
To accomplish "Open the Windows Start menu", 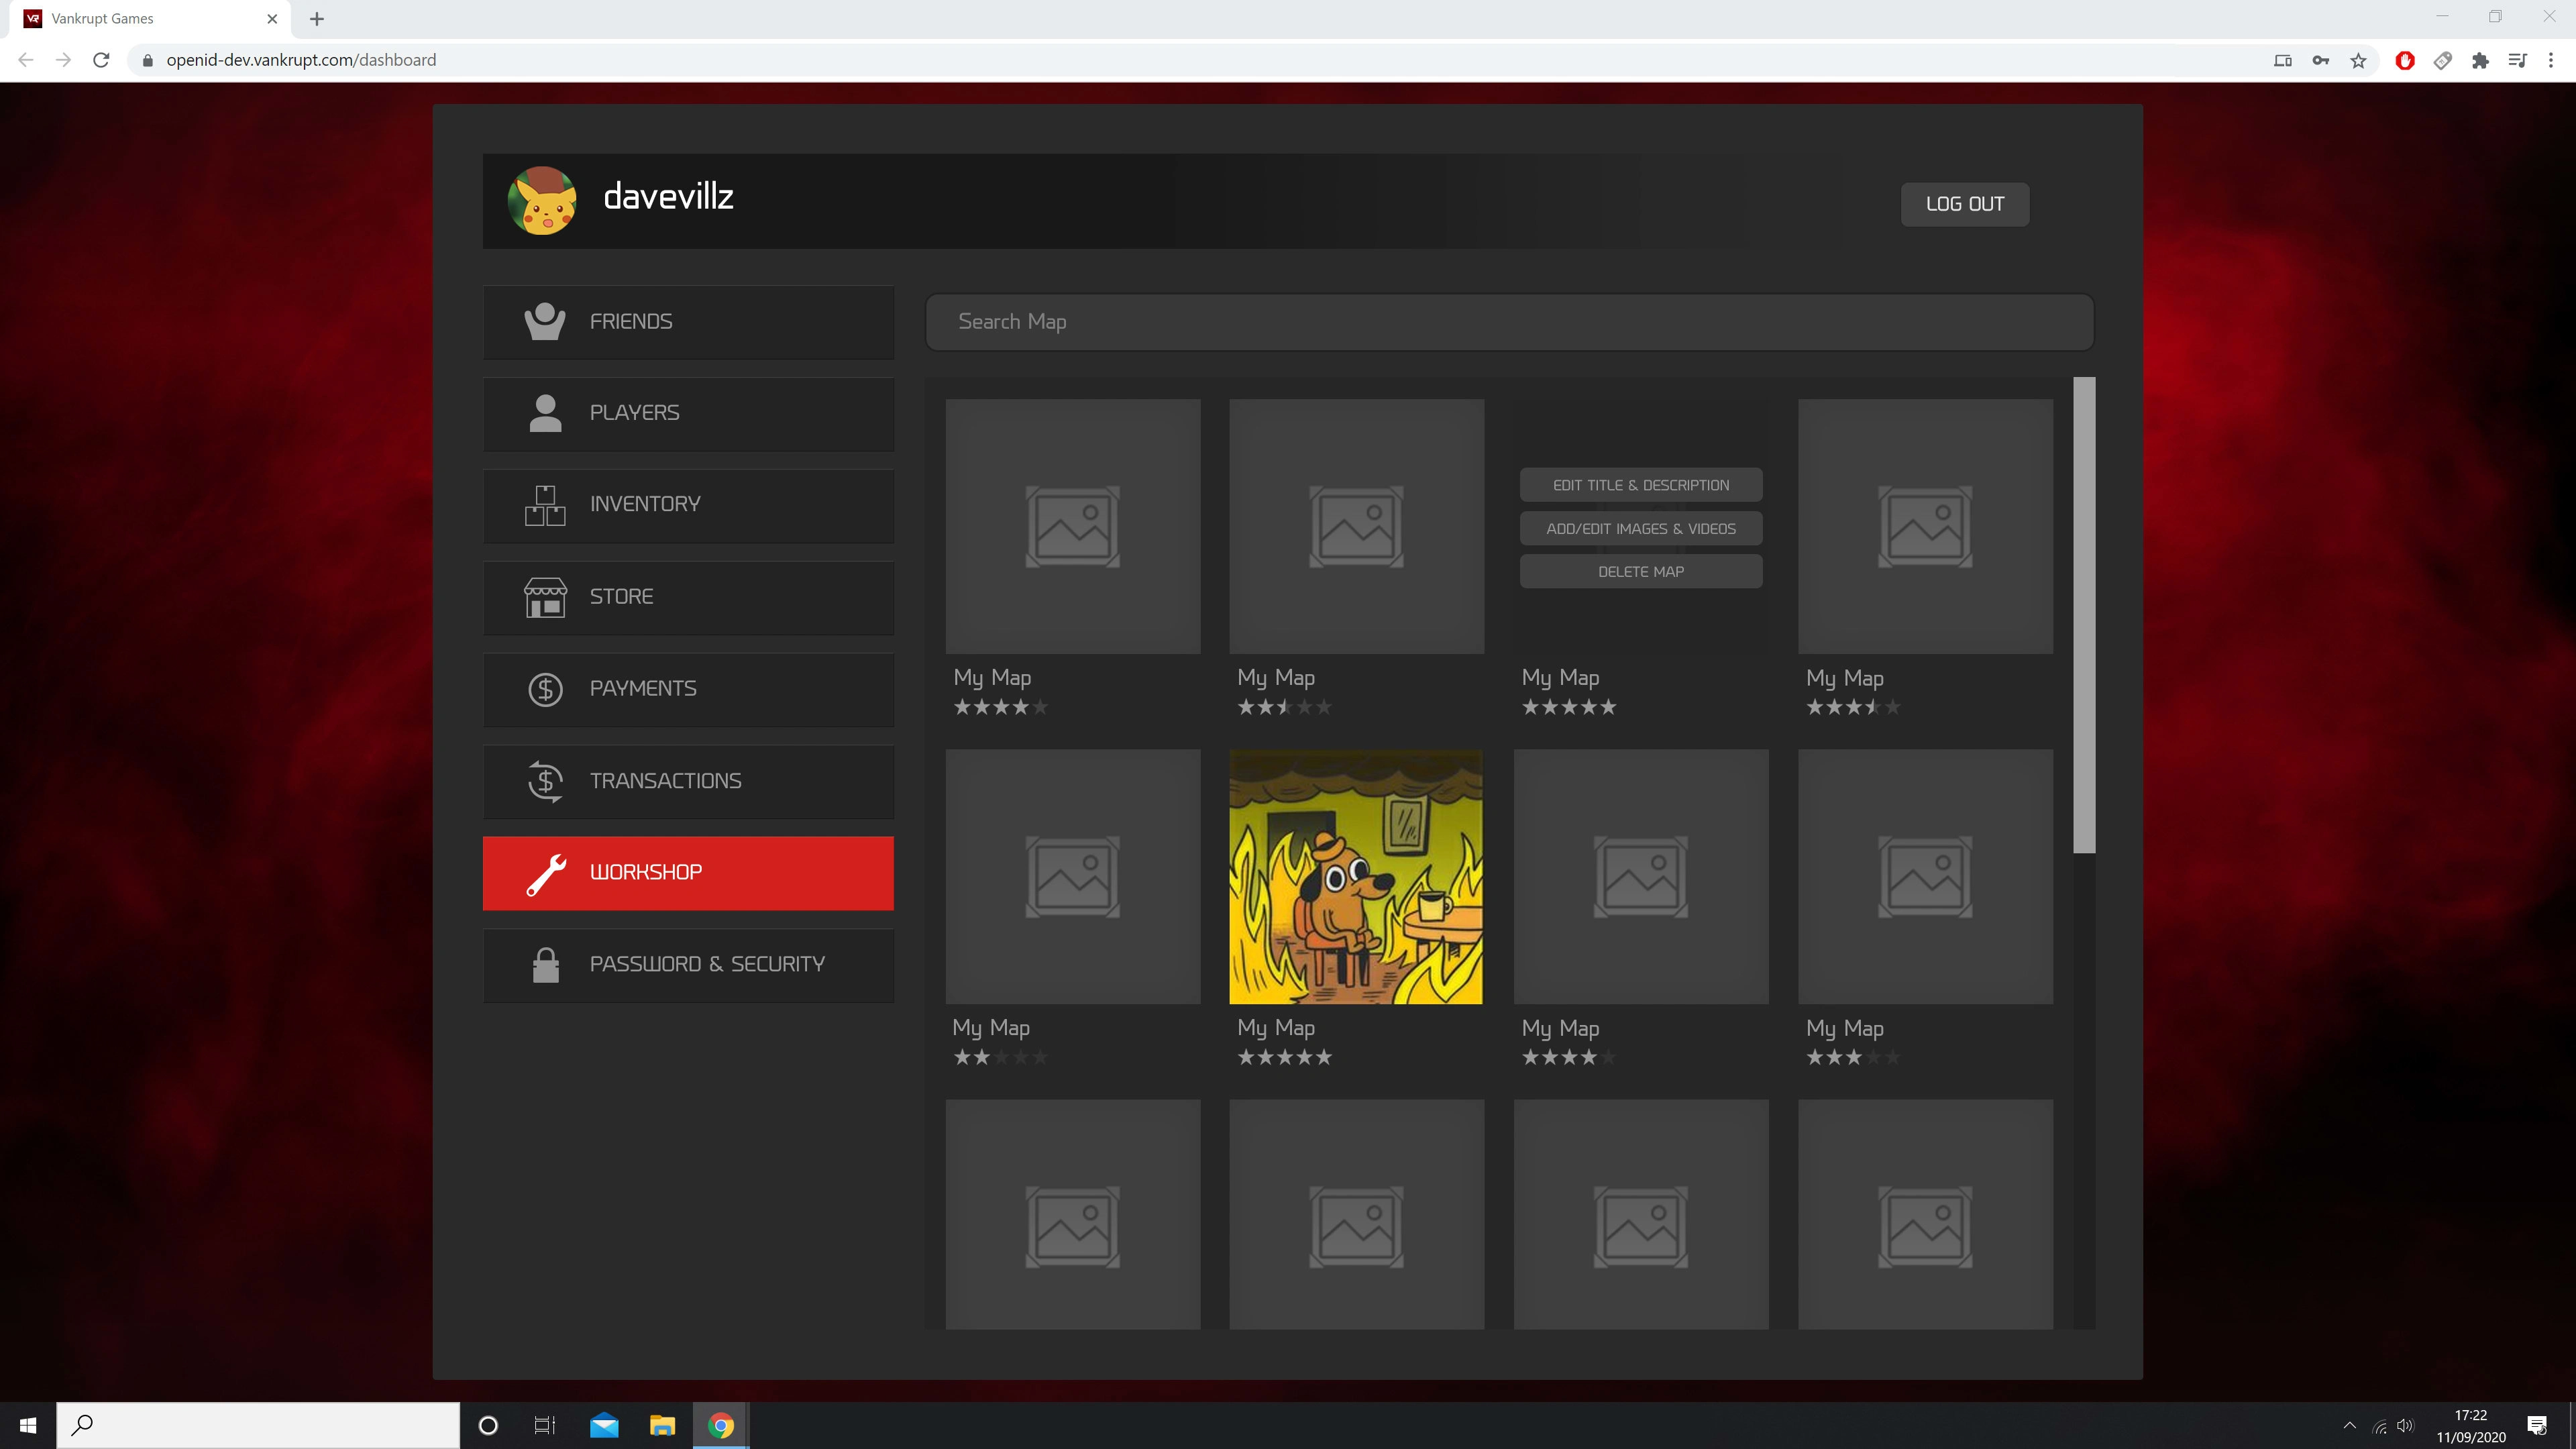I will coord(28,1425).
